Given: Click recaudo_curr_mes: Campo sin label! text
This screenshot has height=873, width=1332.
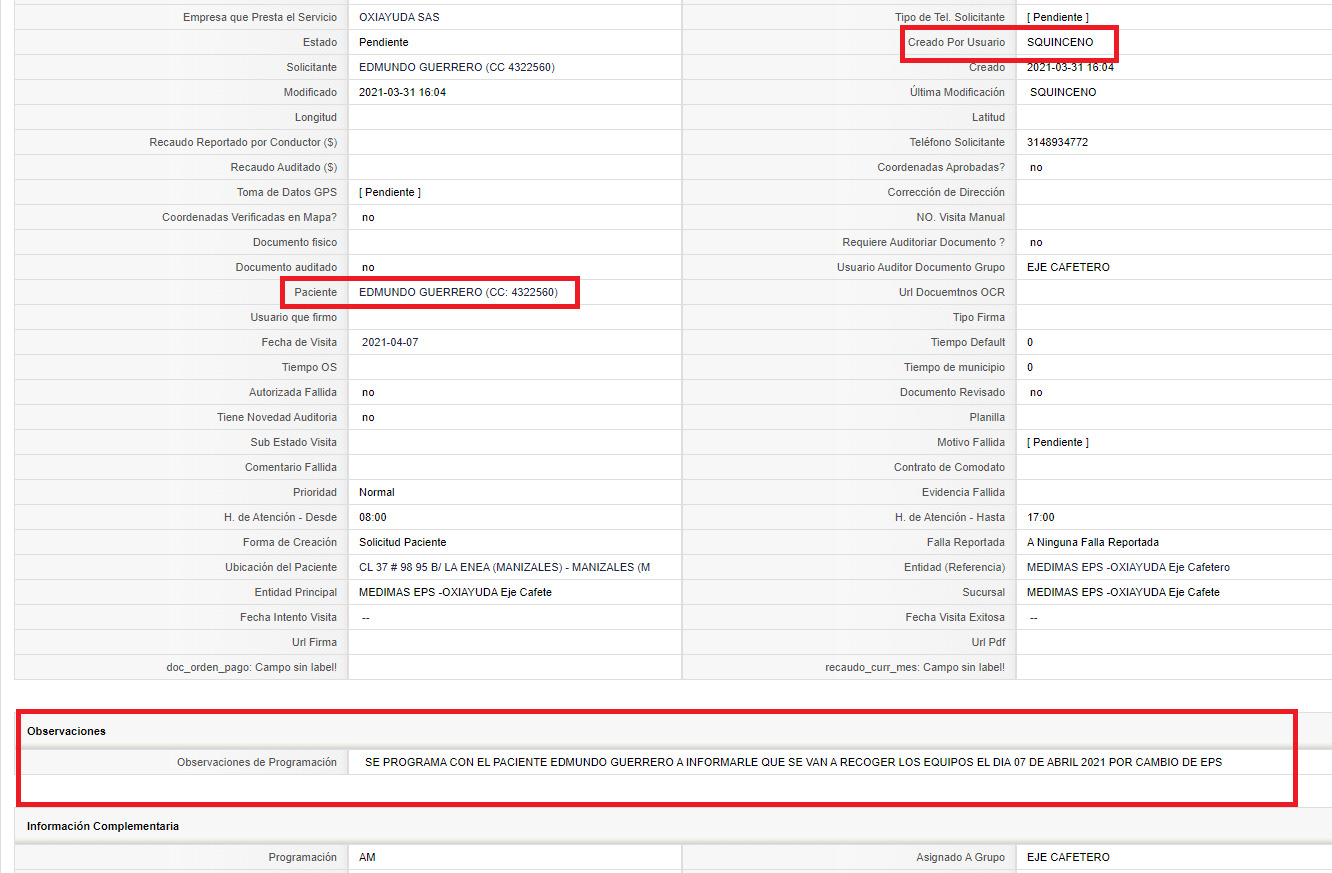Looking at the screenshot, I should pos(915,667).
